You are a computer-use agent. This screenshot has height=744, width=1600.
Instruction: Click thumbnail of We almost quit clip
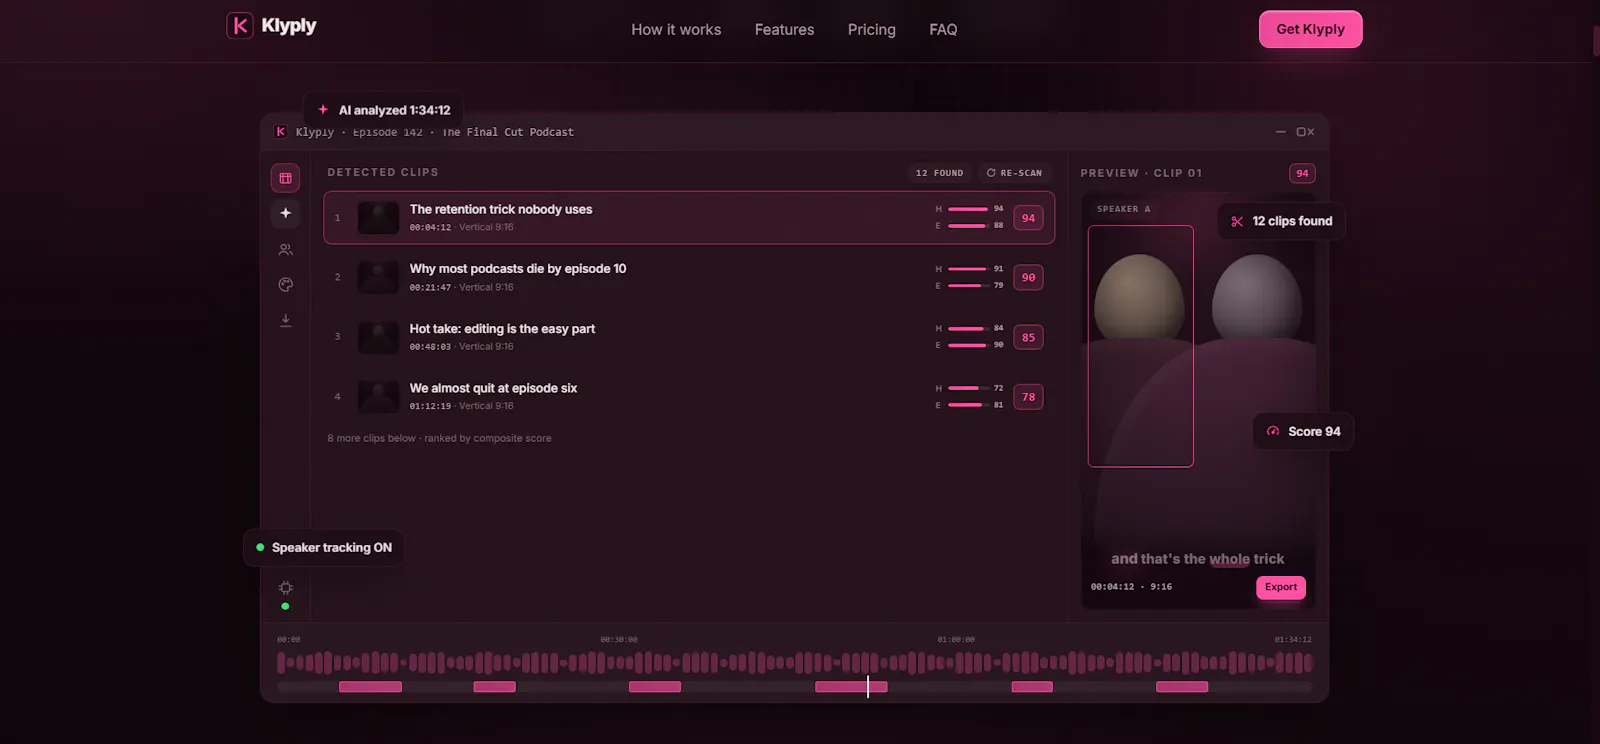pos(378,396)
